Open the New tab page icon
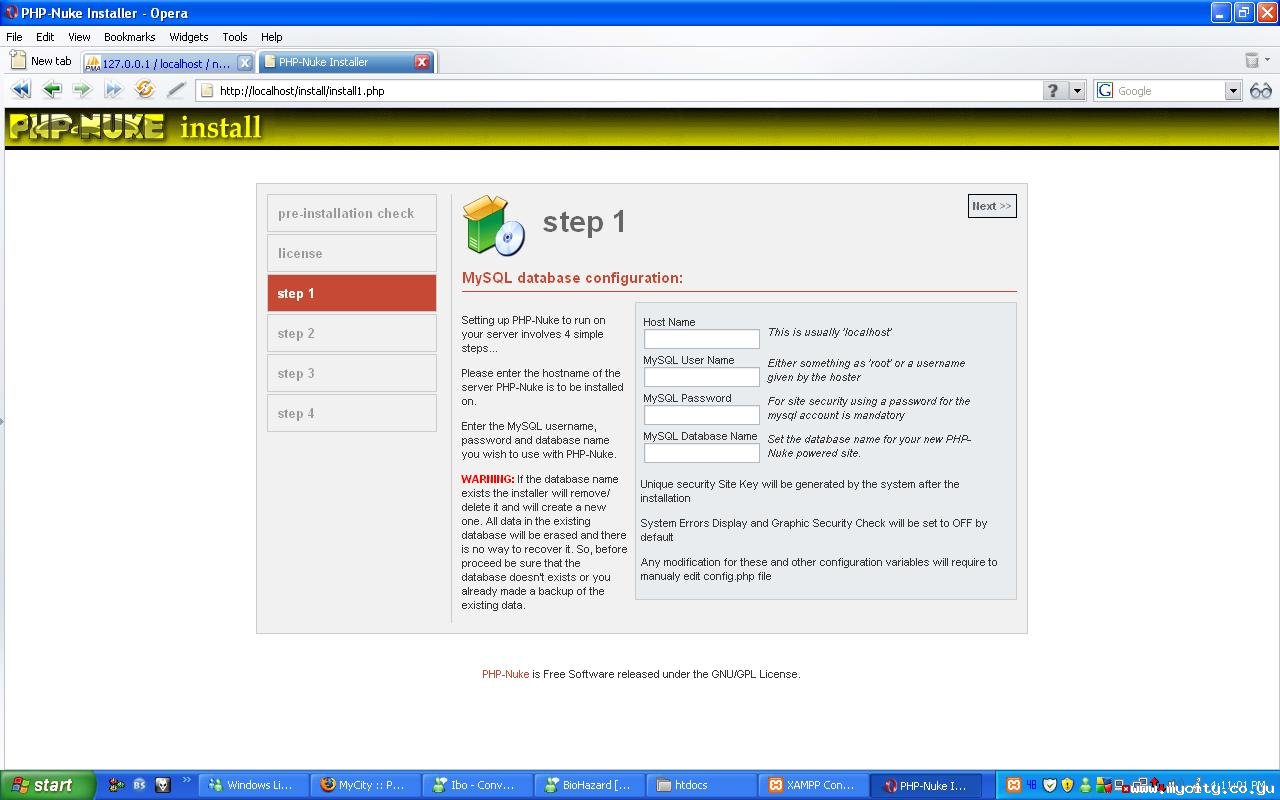 coord(18,61)
